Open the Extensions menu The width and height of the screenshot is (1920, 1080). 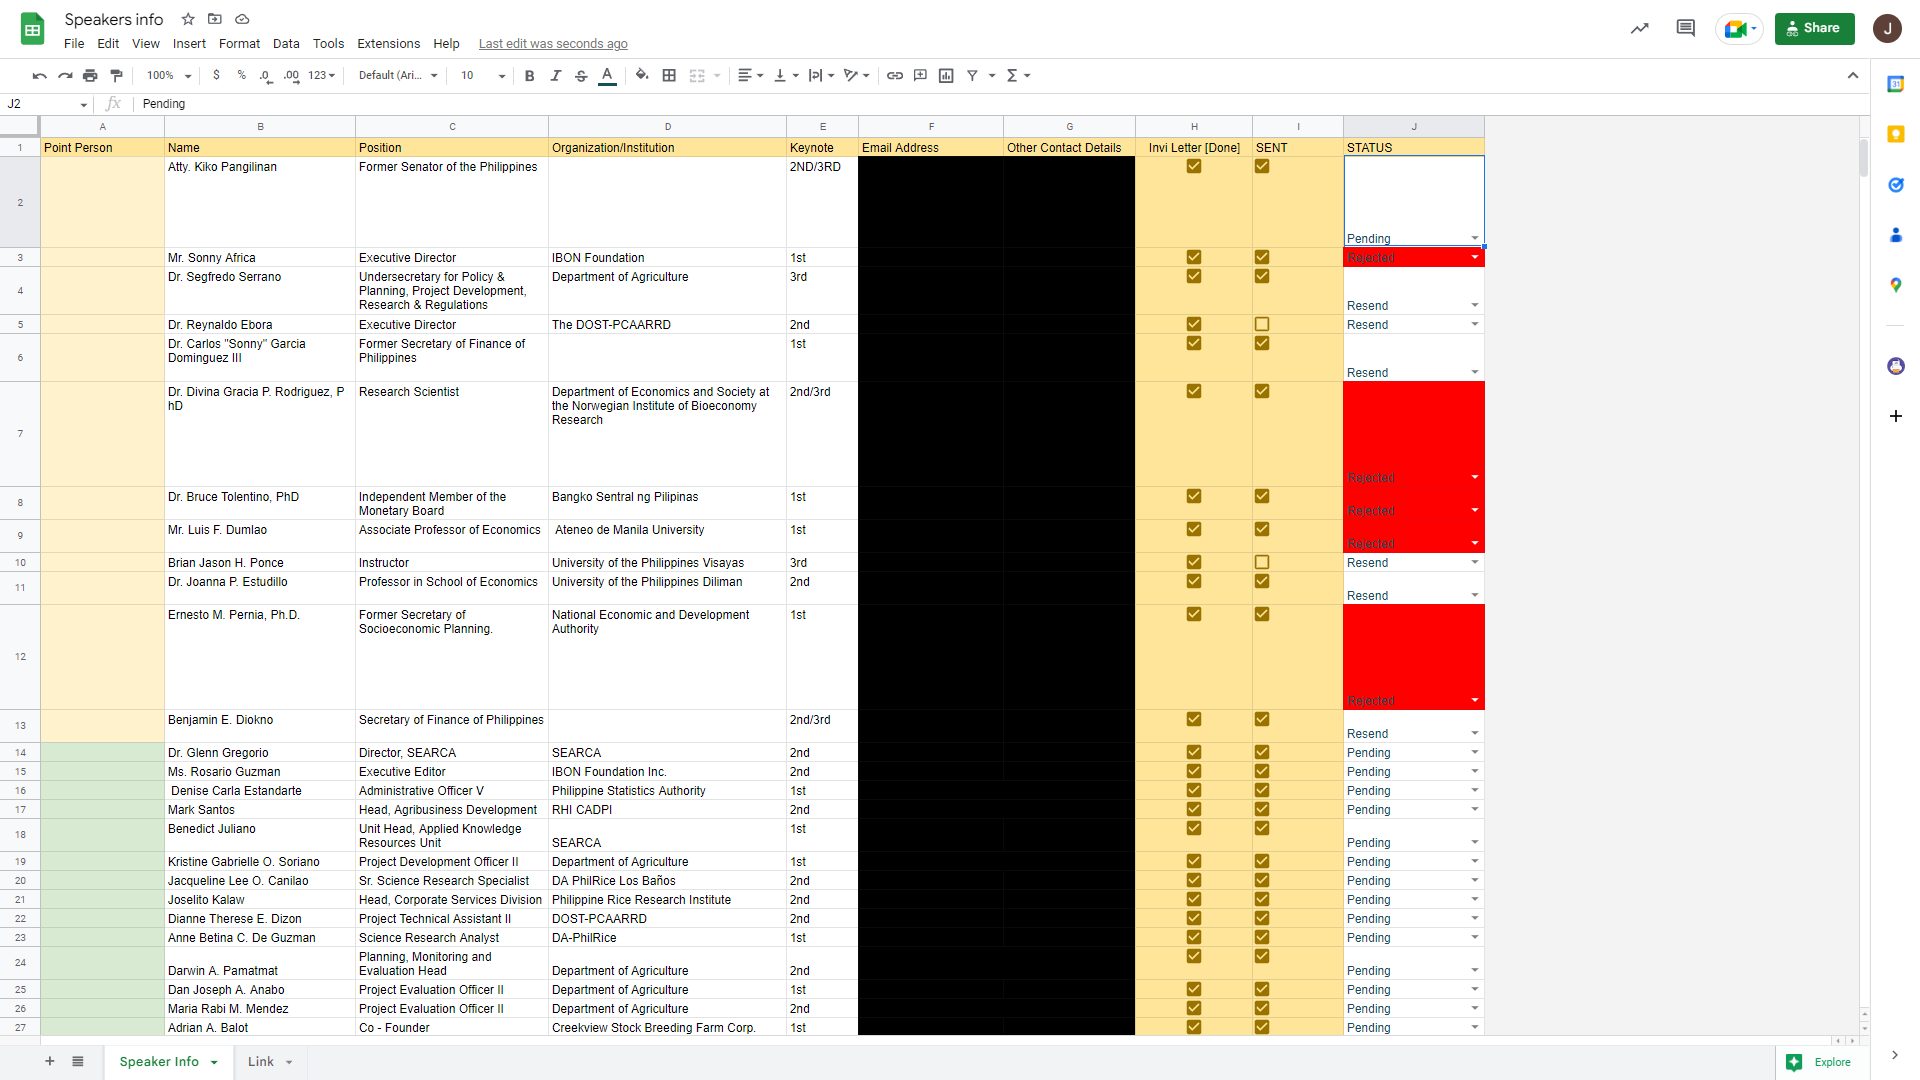388,44
